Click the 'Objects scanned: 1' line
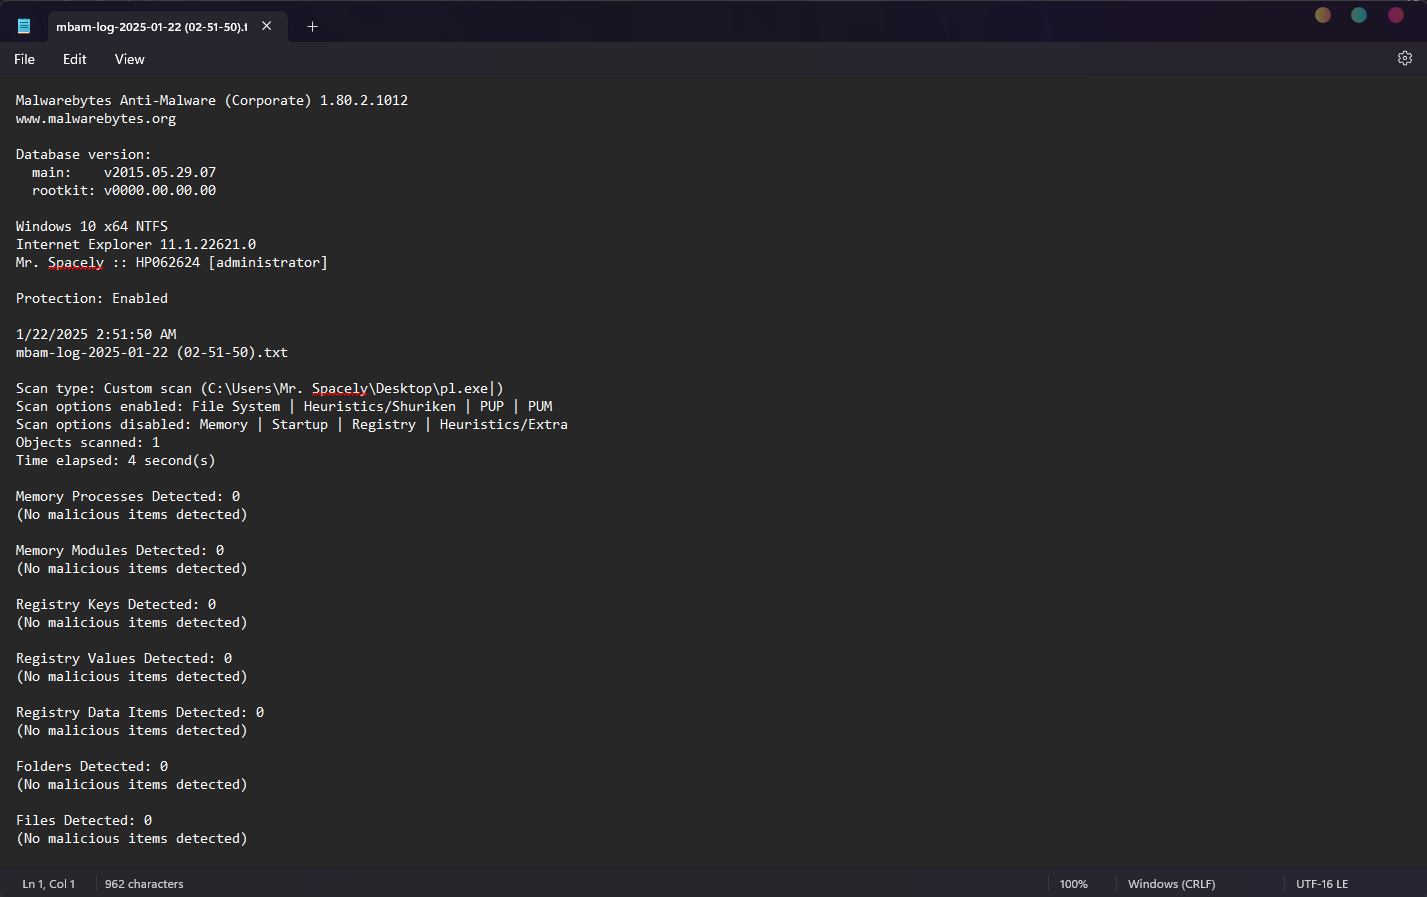 [88, 442]
